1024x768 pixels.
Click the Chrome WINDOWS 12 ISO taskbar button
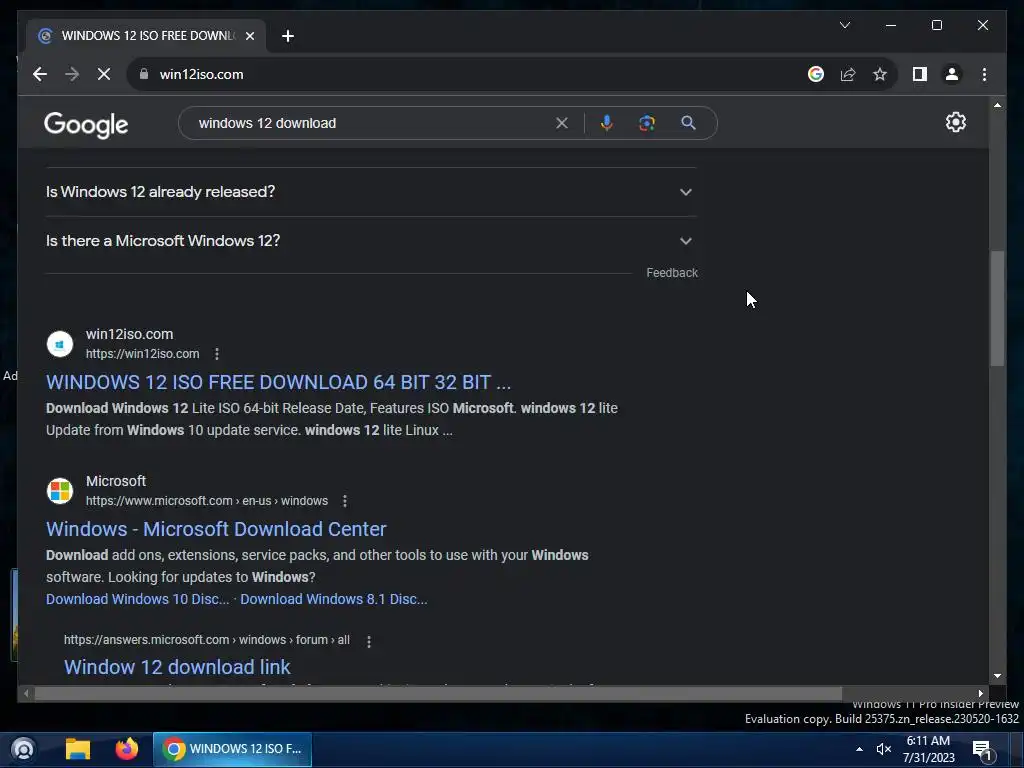coord(232,748)
